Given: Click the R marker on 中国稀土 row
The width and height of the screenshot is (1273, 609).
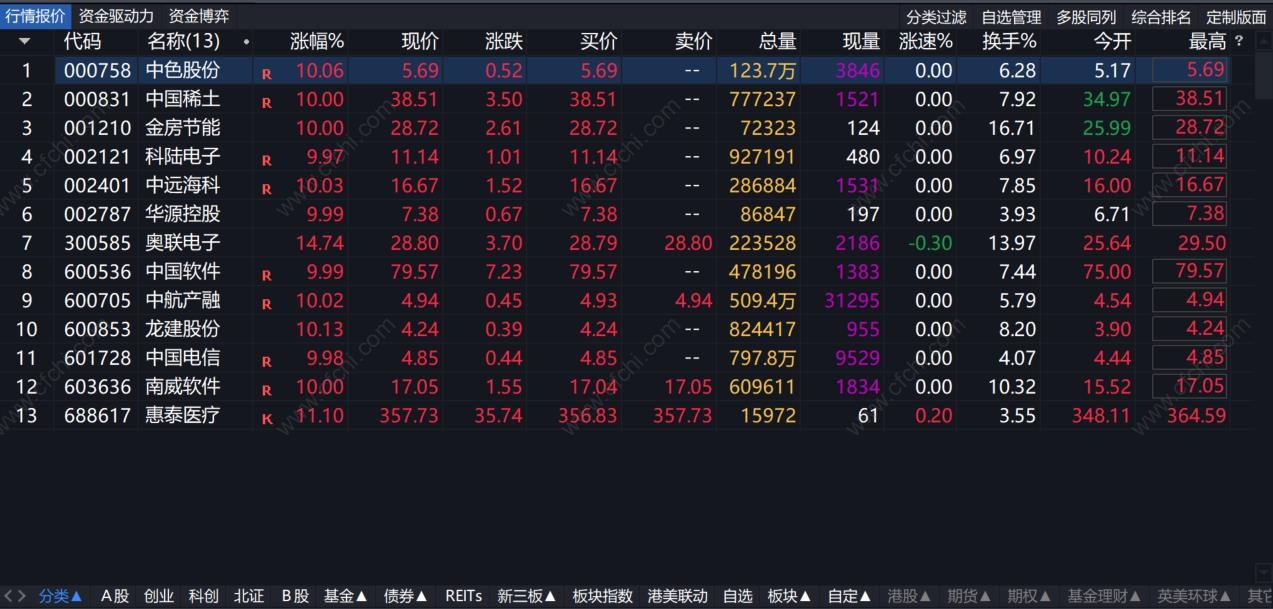Looking at the screenshot, I should coord(267,102).
